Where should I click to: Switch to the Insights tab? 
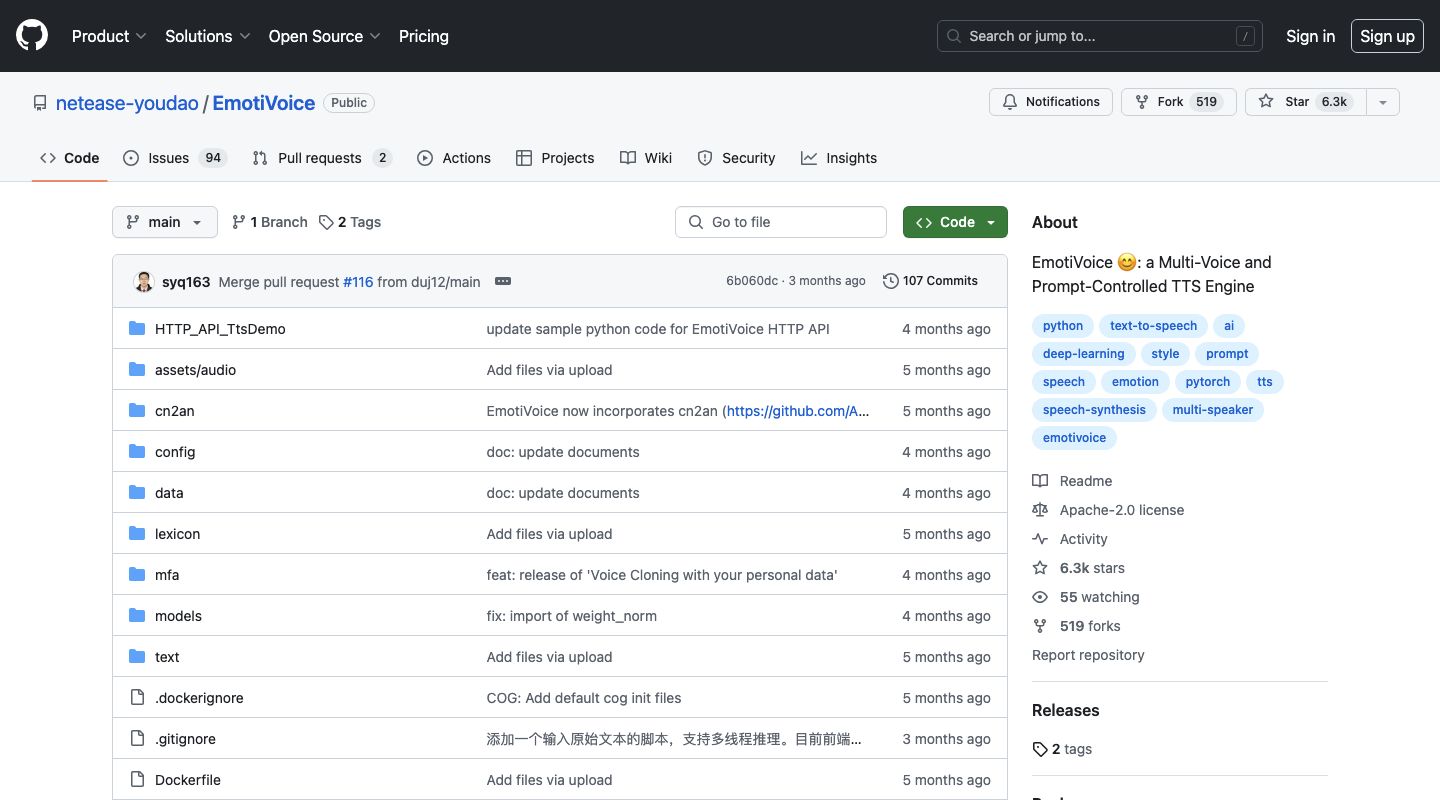[839, 158]
